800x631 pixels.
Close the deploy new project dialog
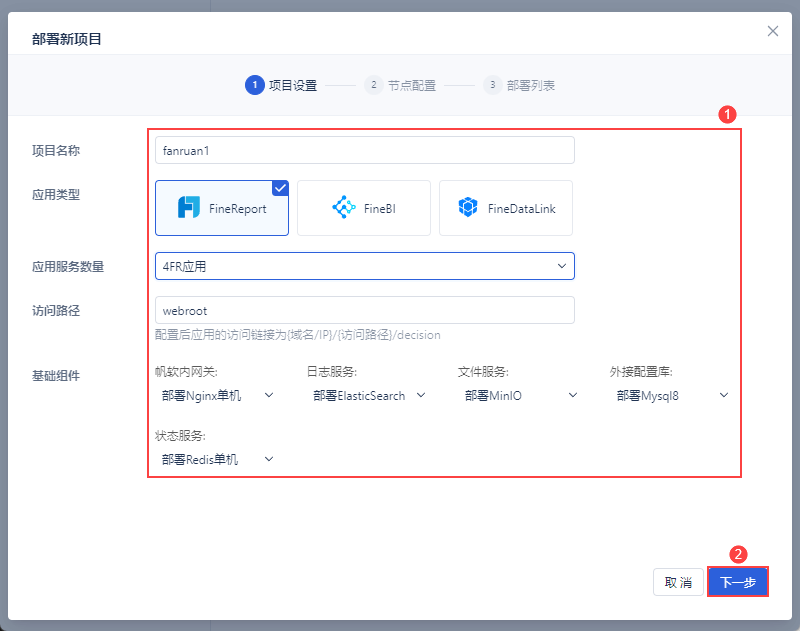pos(772,31)
